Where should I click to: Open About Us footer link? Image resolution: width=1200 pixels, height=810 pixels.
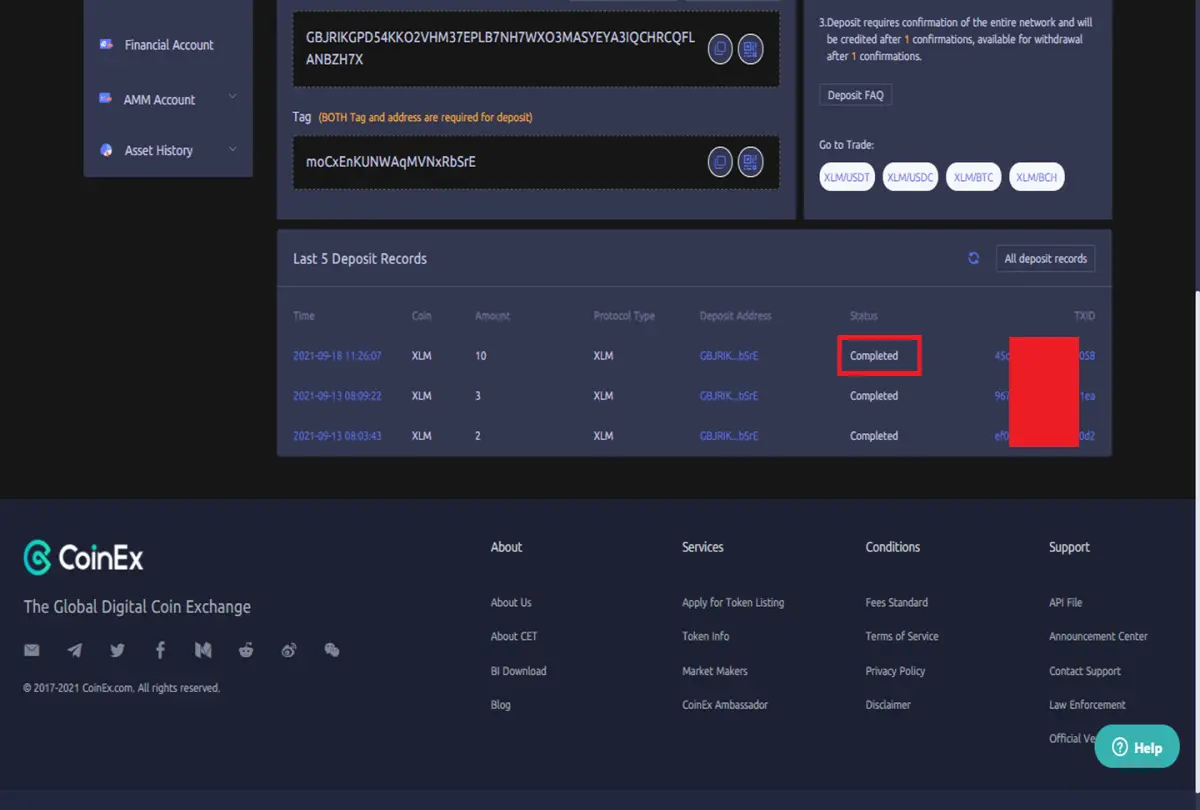[511, 602]
